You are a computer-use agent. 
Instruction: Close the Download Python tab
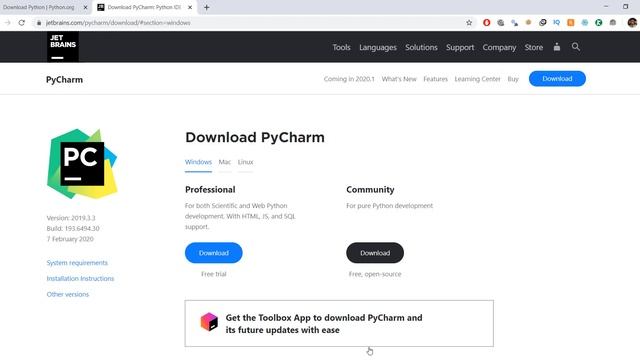point(85,7)
